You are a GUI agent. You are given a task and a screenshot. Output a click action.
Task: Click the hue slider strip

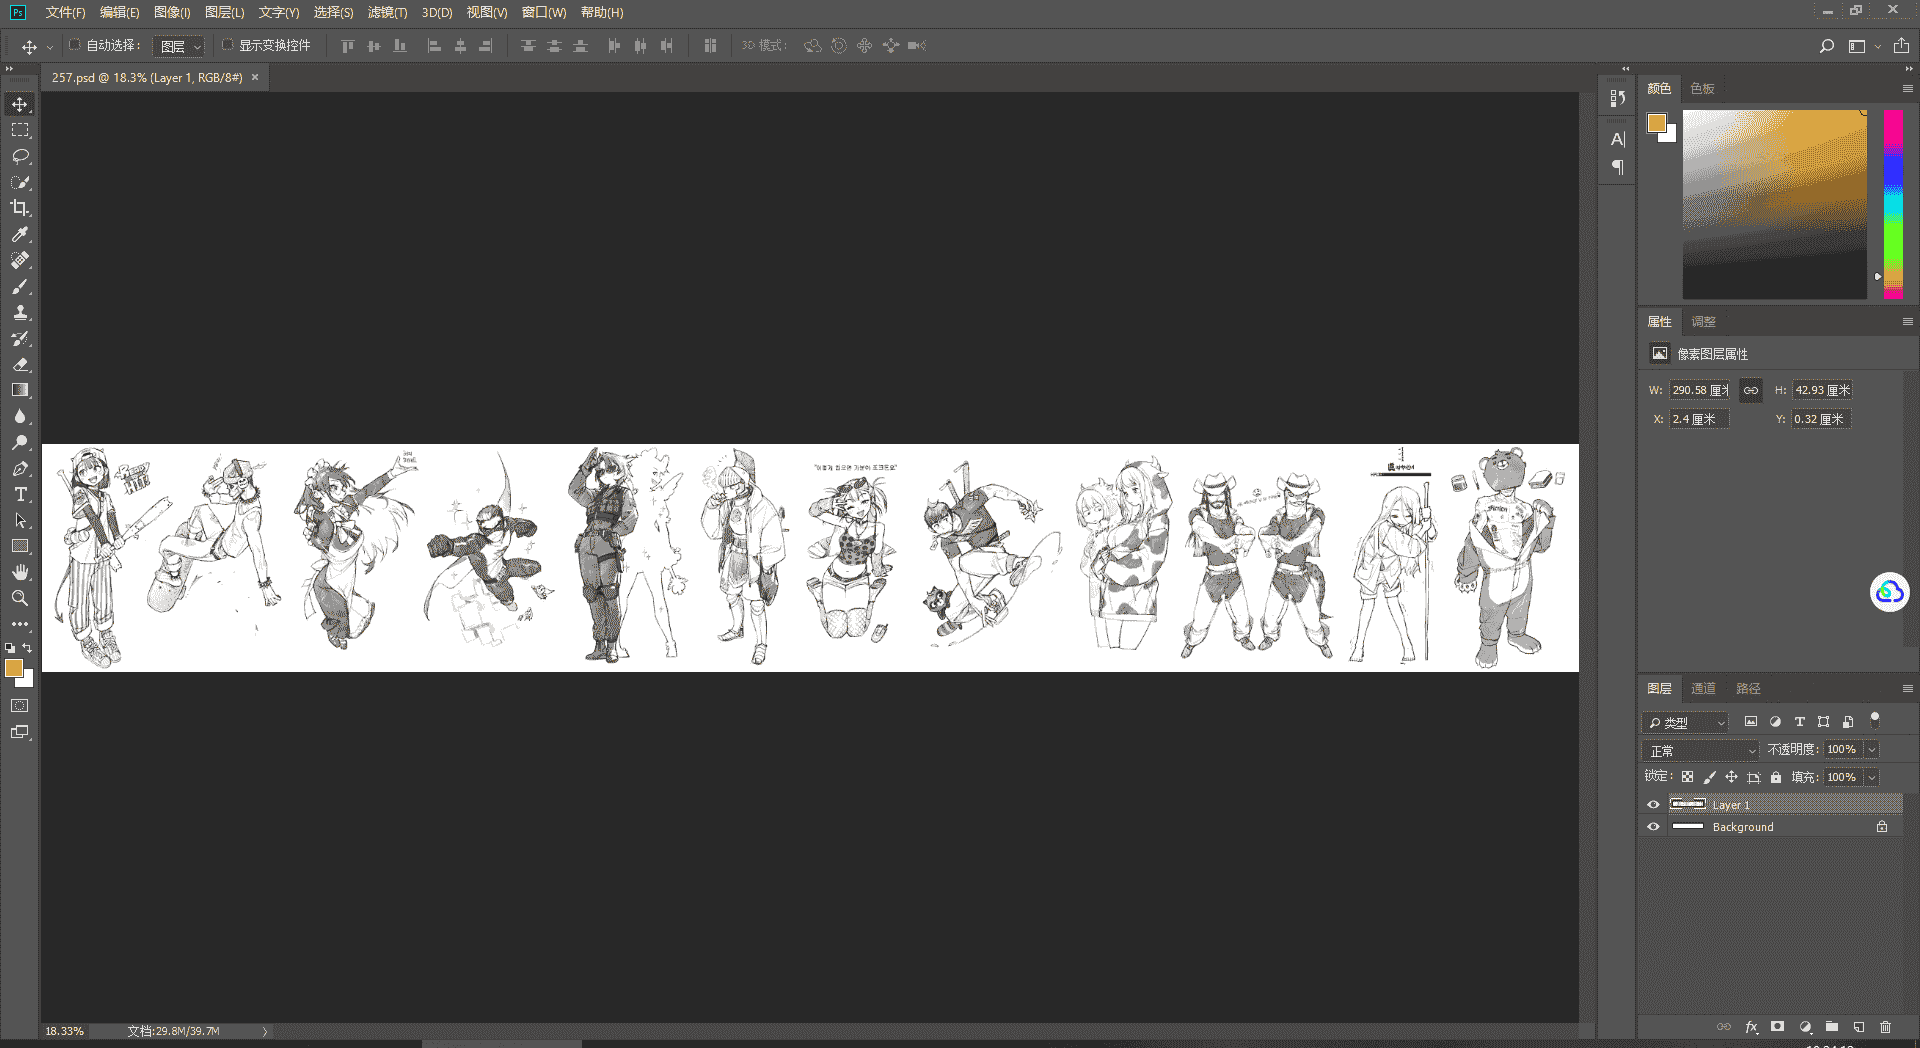point(1893,204)
